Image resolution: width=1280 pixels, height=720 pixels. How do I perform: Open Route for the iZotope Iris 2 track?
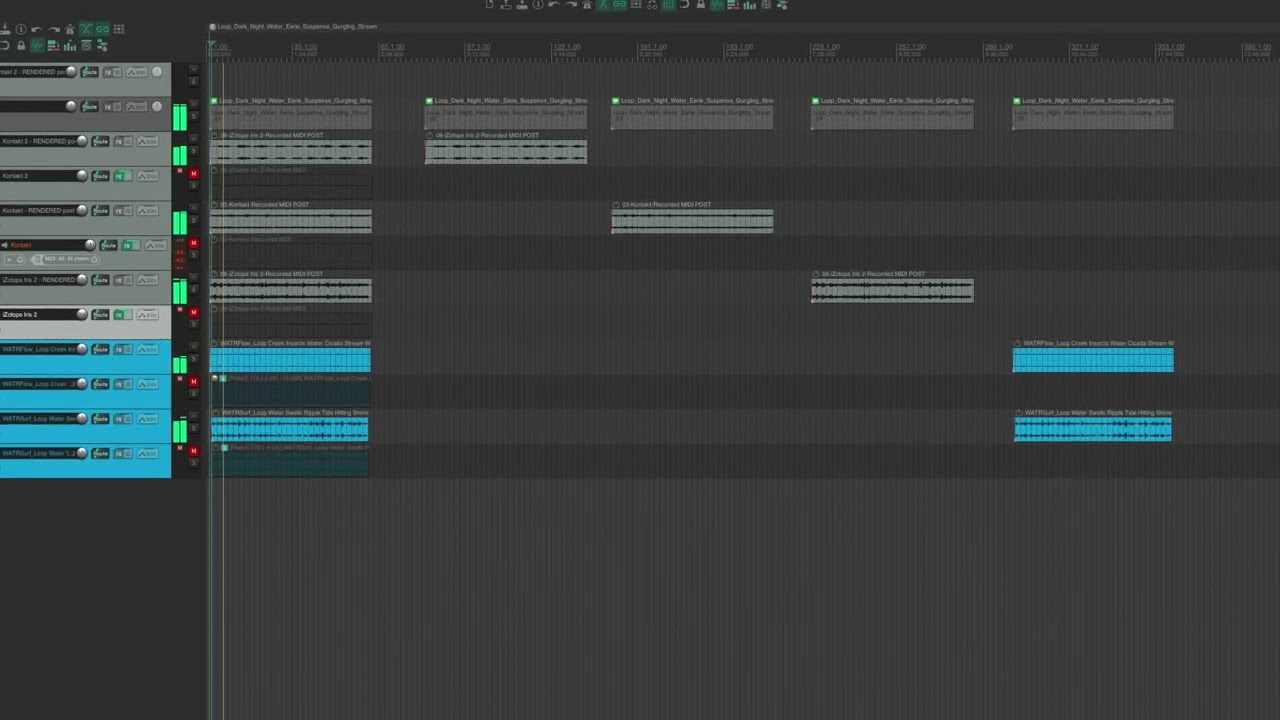(x=100, y=314)
